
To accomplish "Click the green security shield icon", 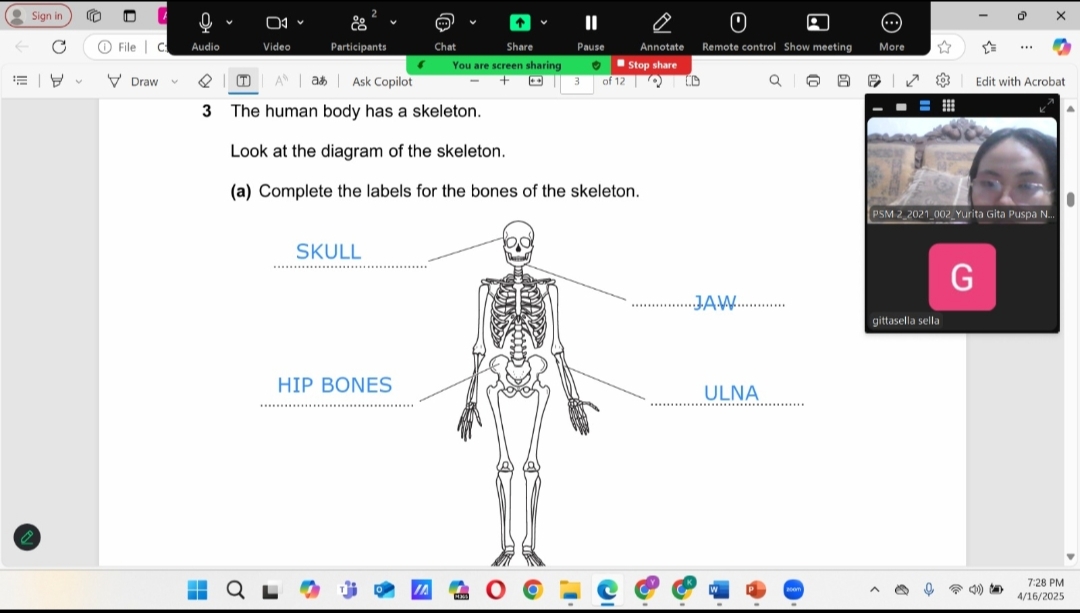I will (596, 65).
